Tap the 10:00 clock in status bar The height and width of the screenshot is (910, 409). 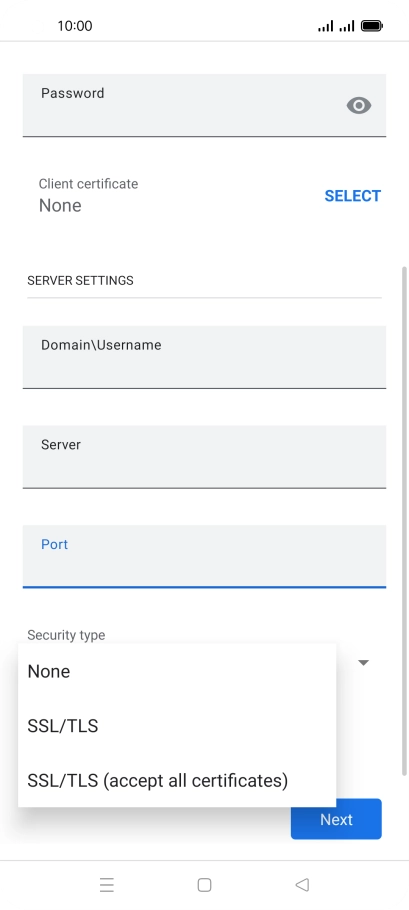(75, 26)
